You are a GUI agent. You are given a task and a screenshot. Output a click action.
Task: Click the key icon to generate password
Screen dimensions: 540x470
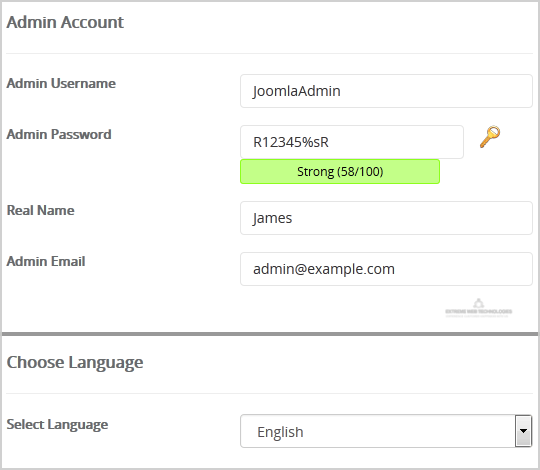pos(490,137)
